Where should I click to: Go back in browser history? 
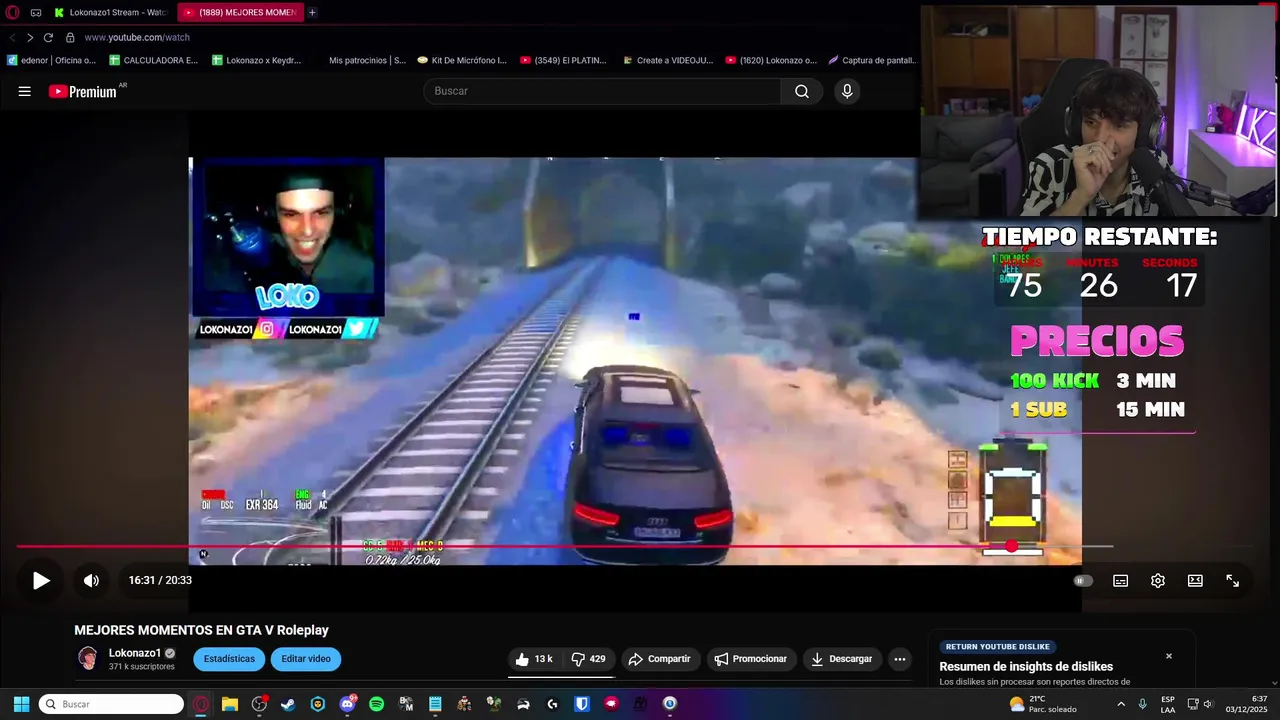12,37
